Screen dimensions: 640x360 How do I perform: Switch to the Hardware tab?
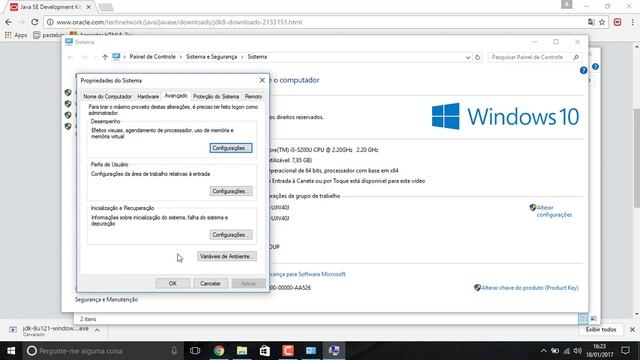click(x=148, y=97)
